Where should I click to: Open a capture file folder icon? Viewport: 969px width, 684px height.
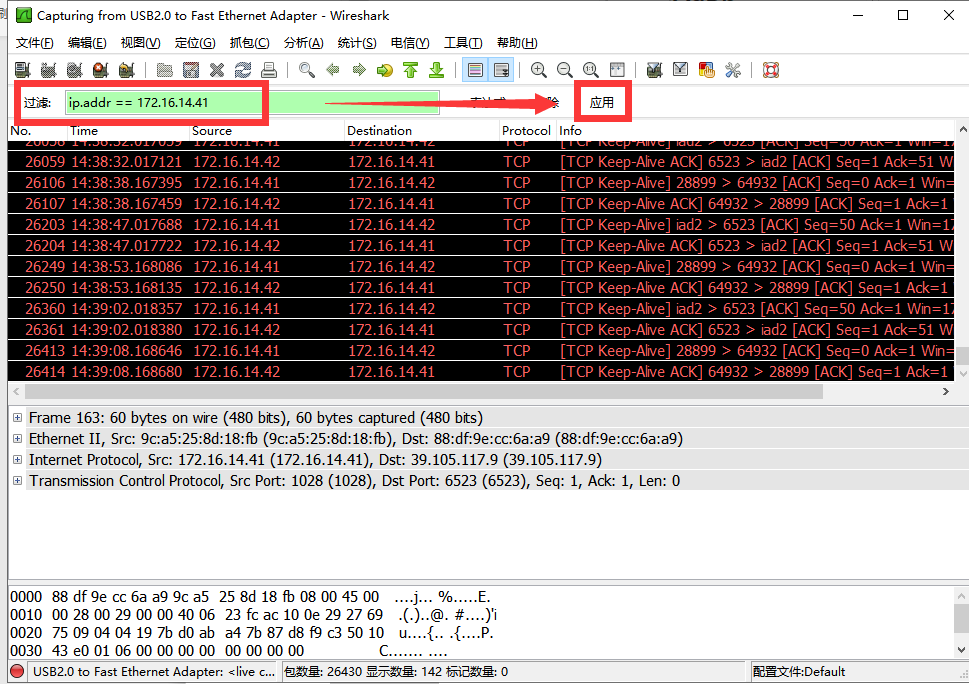[x=164, y=70]
